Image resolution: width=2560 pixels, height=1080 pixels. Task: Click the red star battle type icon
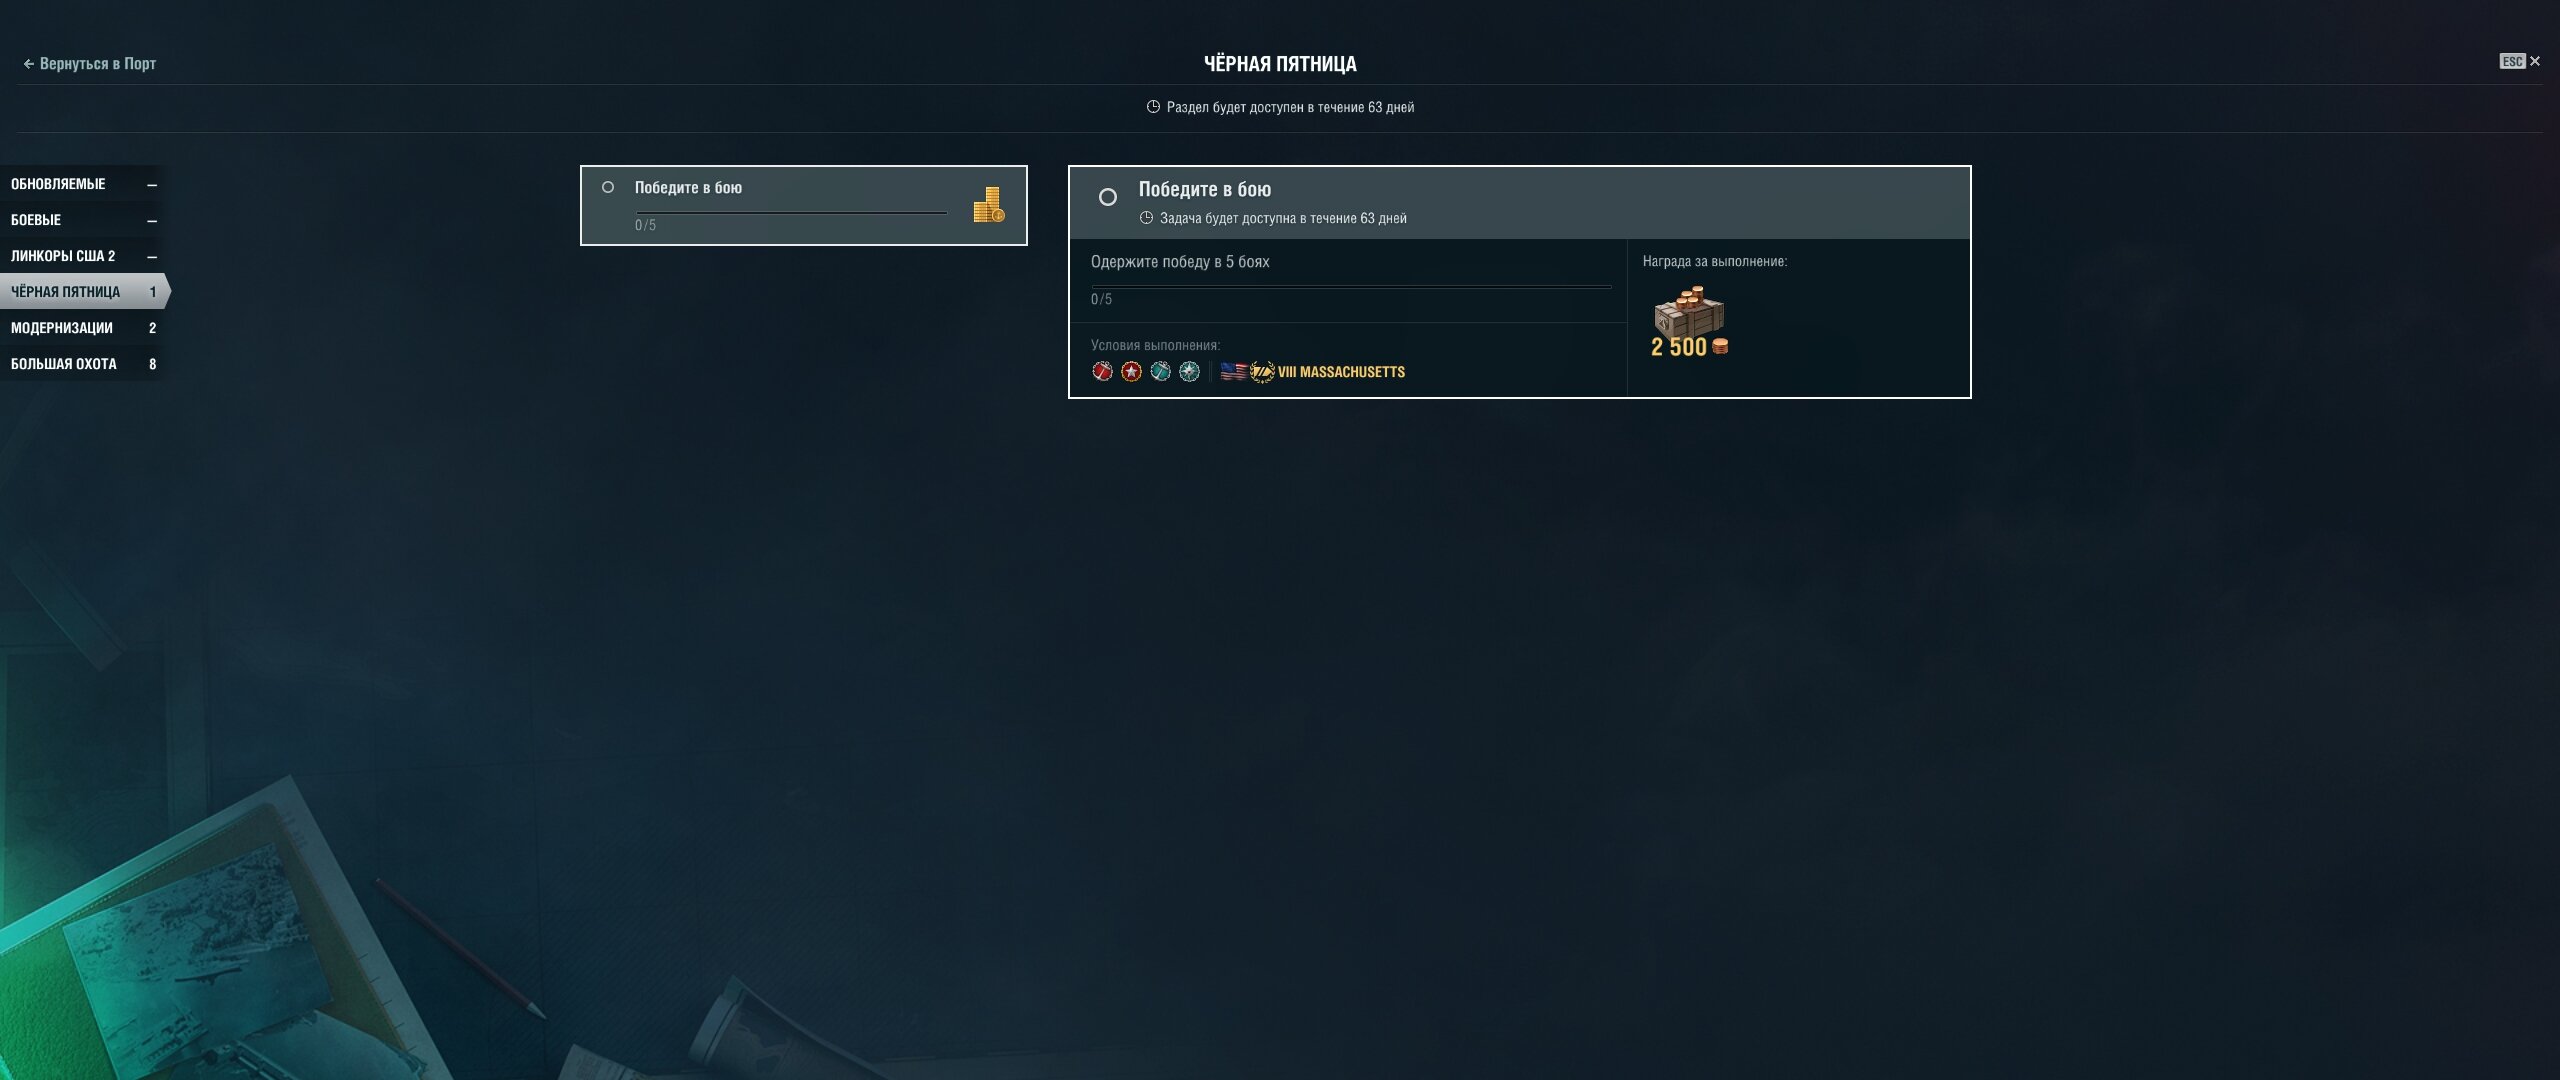coord(1131,371)
